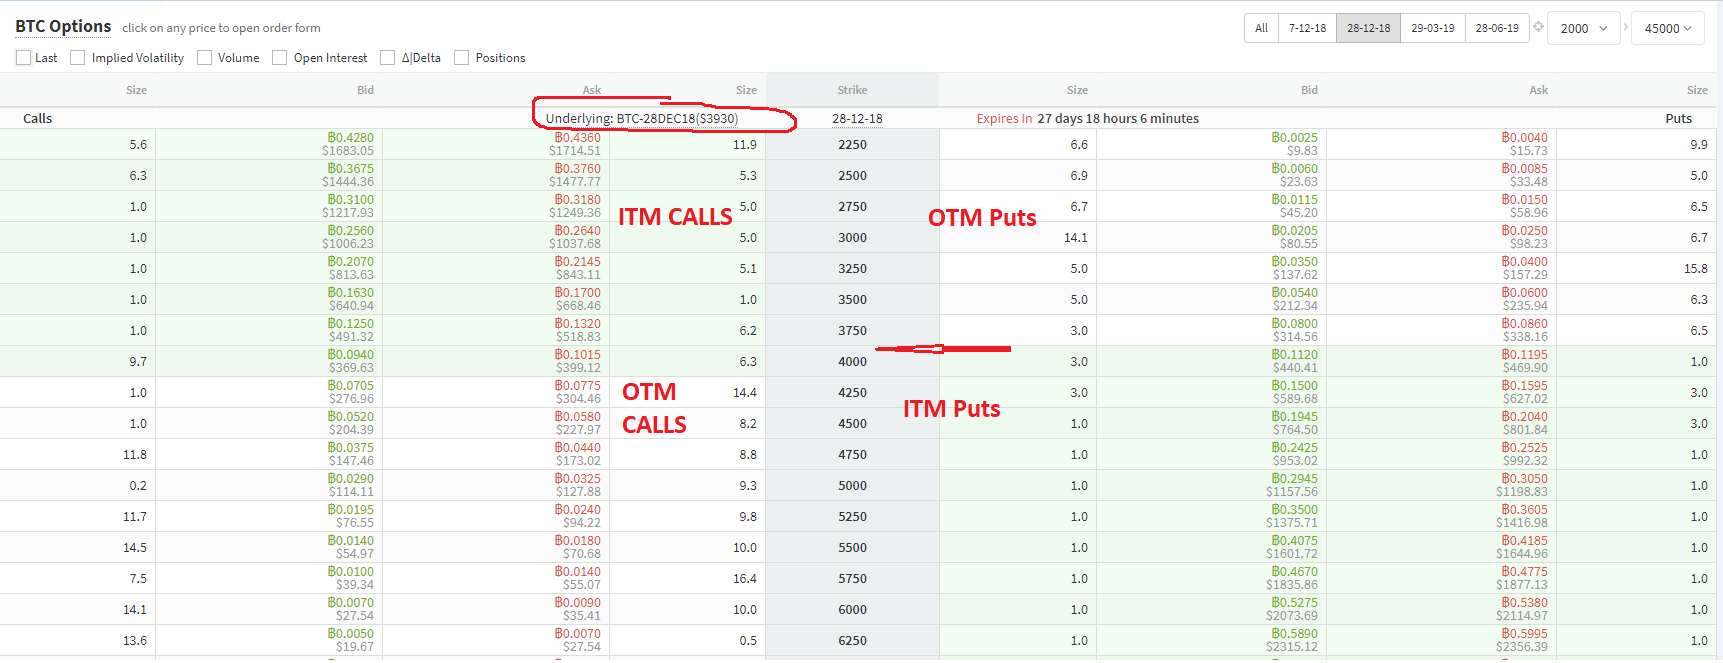Check the Volume column option
The image size is (1723, 663).
point(205,58)
